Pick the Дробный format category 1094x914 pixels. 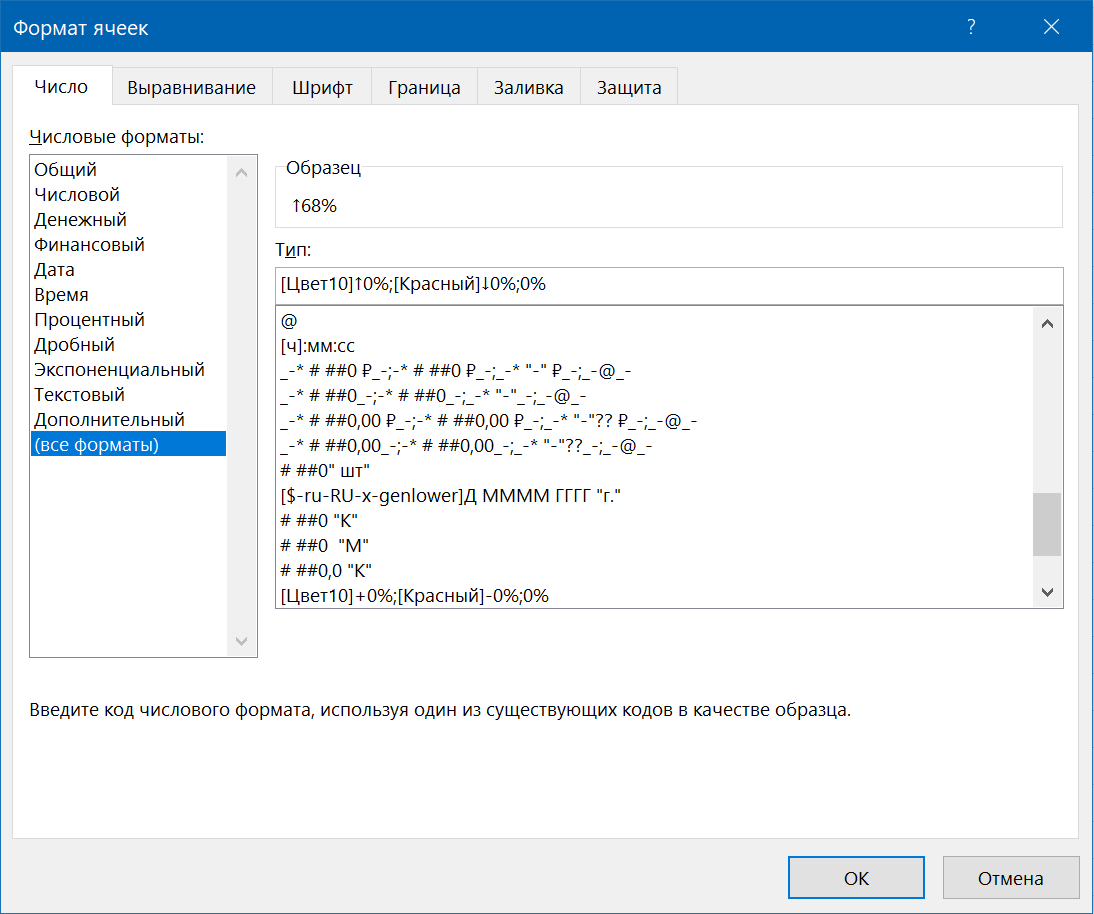click(x=128, y=345)
